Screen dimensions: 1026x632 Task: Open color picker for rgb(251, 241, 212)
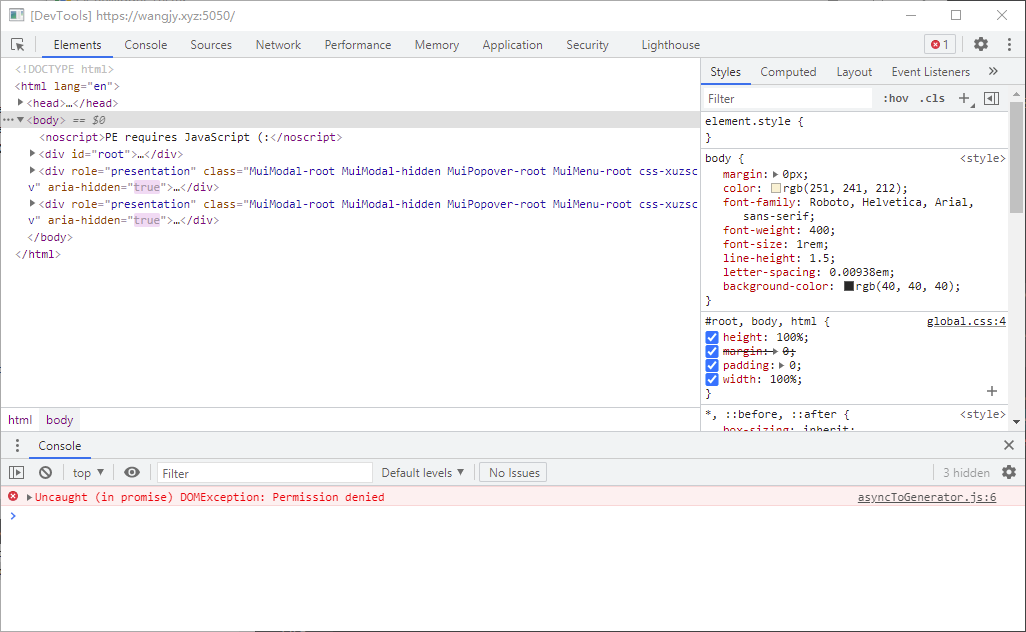pyautogui.click(x=776, y=188)
